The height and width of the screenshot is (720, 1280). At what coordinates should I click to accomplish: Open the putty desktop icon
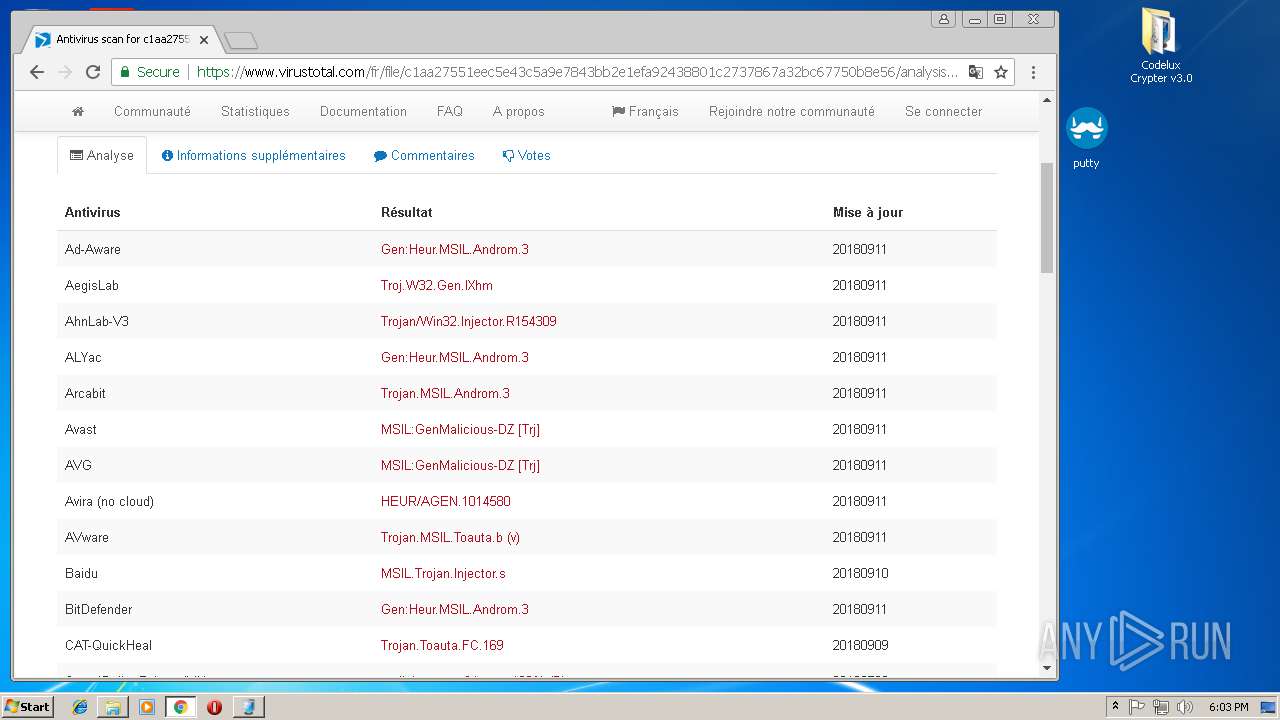tap(1086, 138)
